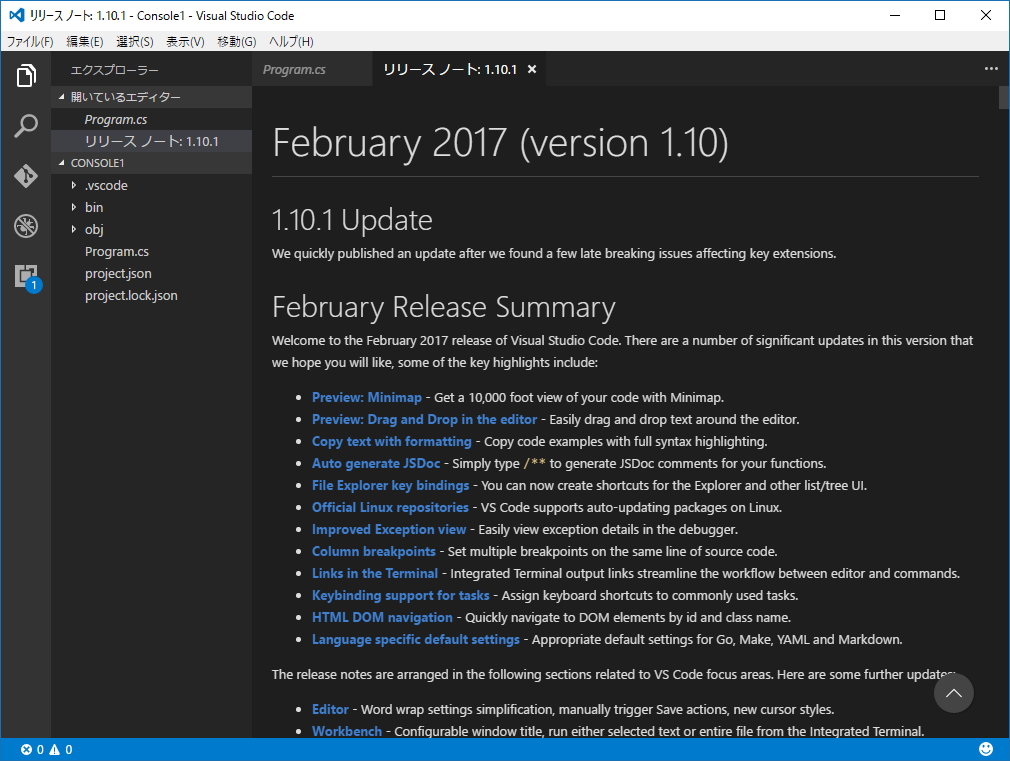Switch to the Program.cs editor tab

point(293,69)
